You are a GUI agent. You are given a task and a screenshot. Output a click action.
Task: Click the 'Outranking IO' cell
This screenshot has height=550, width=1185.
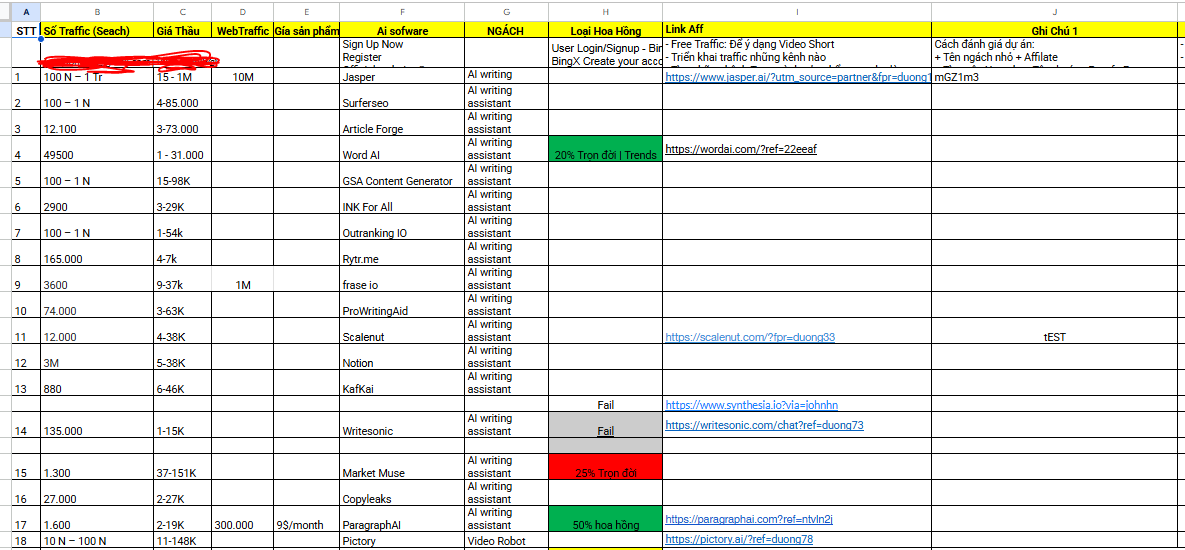pos(402,227)
